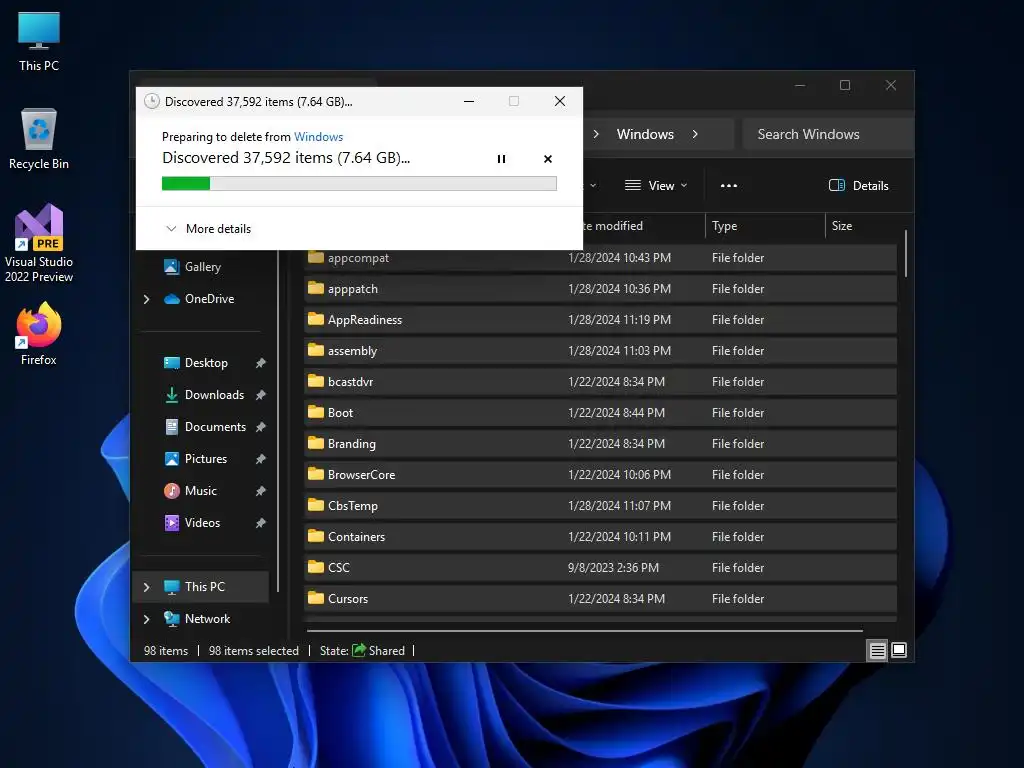The image size is (1024, 768).
Task: Select the apppatch folder
Action: click(600, 289)
